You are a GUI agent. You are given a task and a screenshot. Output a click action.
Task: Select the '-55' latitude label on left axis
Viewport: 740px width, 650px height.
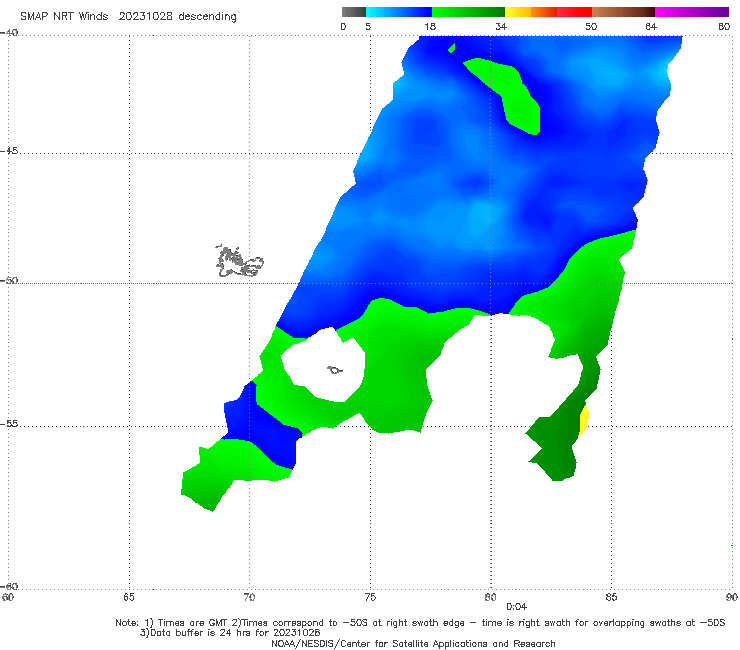click(9, 423)
